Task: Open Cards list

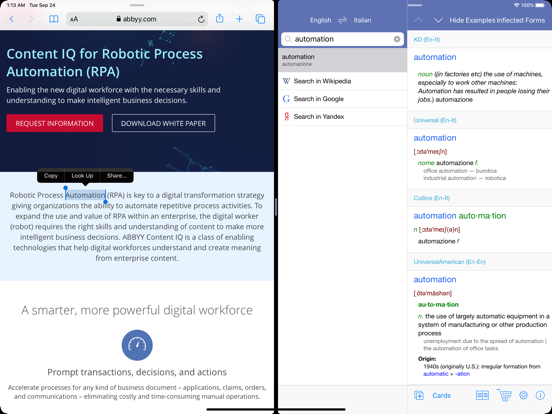Action: coord(441,396)
